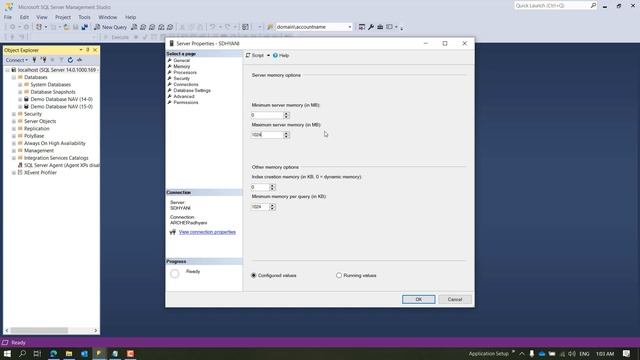Select Demo Database NAV (15-0) in the tree
The image size is (640, 360).
61,107
